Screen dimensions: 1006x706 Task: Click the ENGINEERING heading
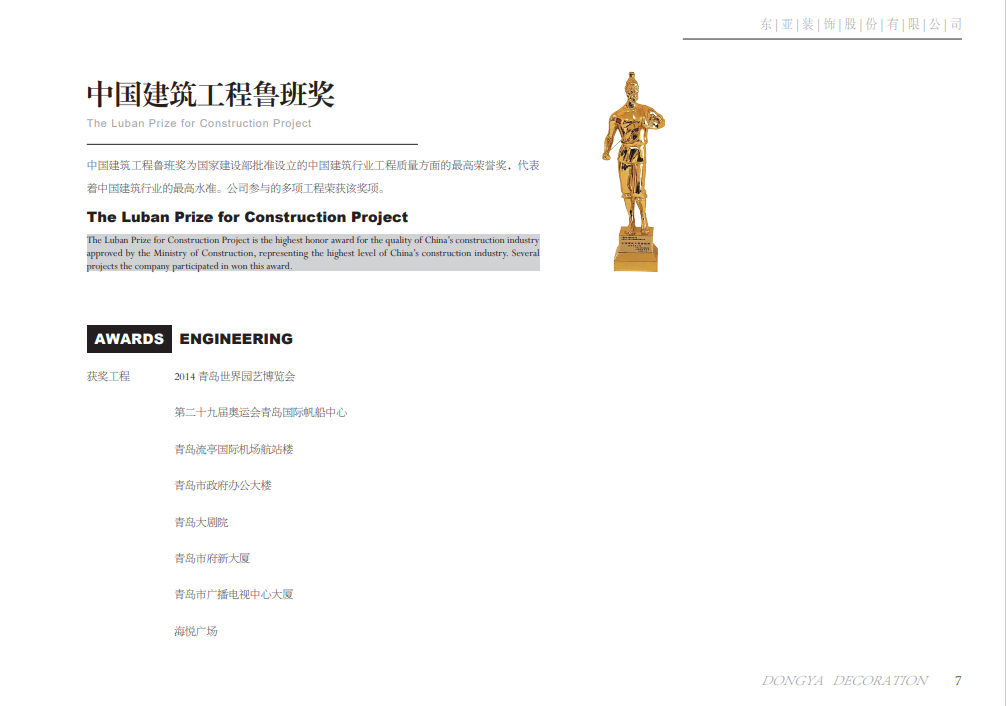(x=236, y=339)
